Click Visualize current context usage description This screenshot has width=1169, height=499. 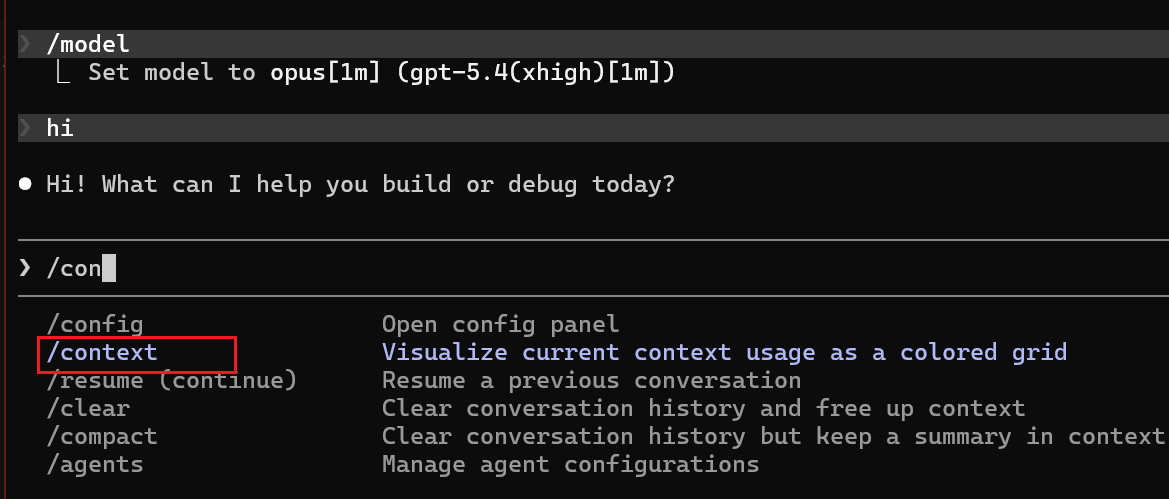[724, 352]
